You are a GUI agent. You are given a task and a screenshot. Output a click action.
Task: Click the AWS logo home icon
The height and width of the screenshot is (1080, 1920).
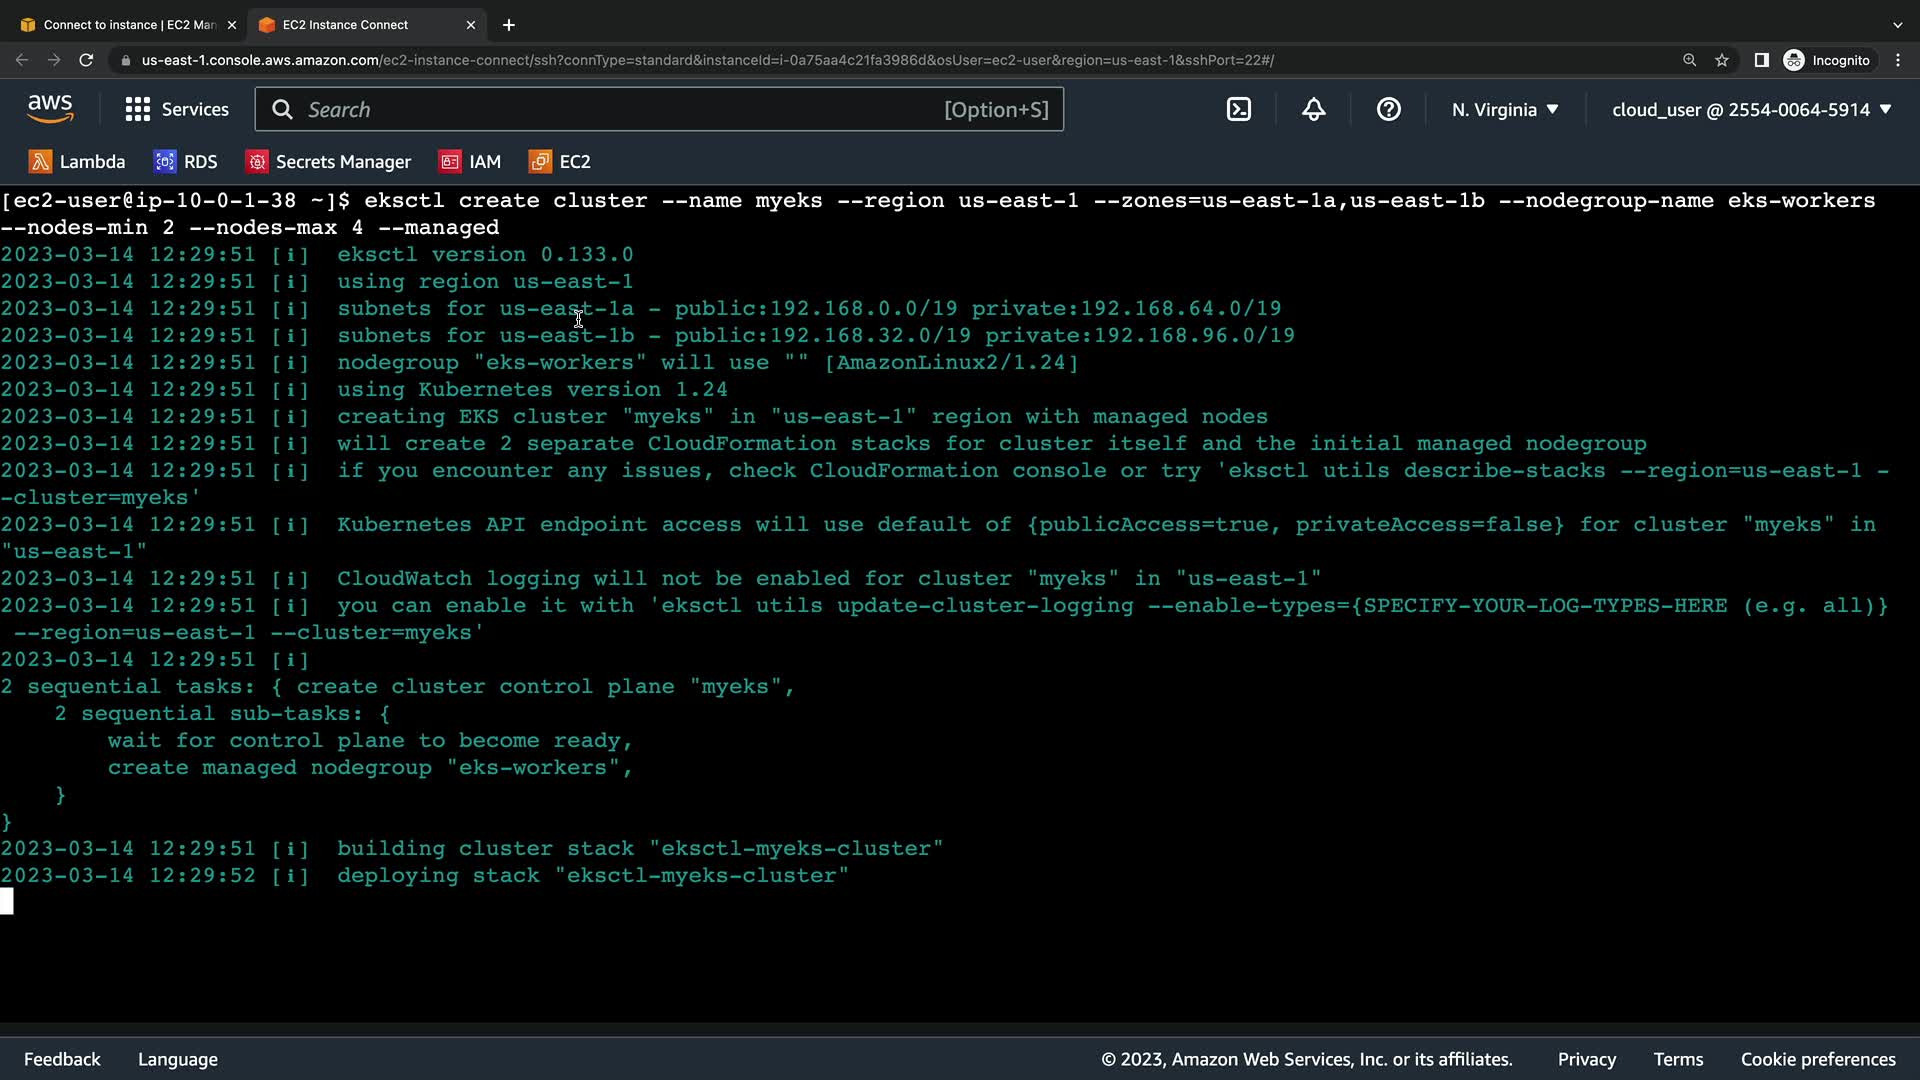(x=50, y=109)
